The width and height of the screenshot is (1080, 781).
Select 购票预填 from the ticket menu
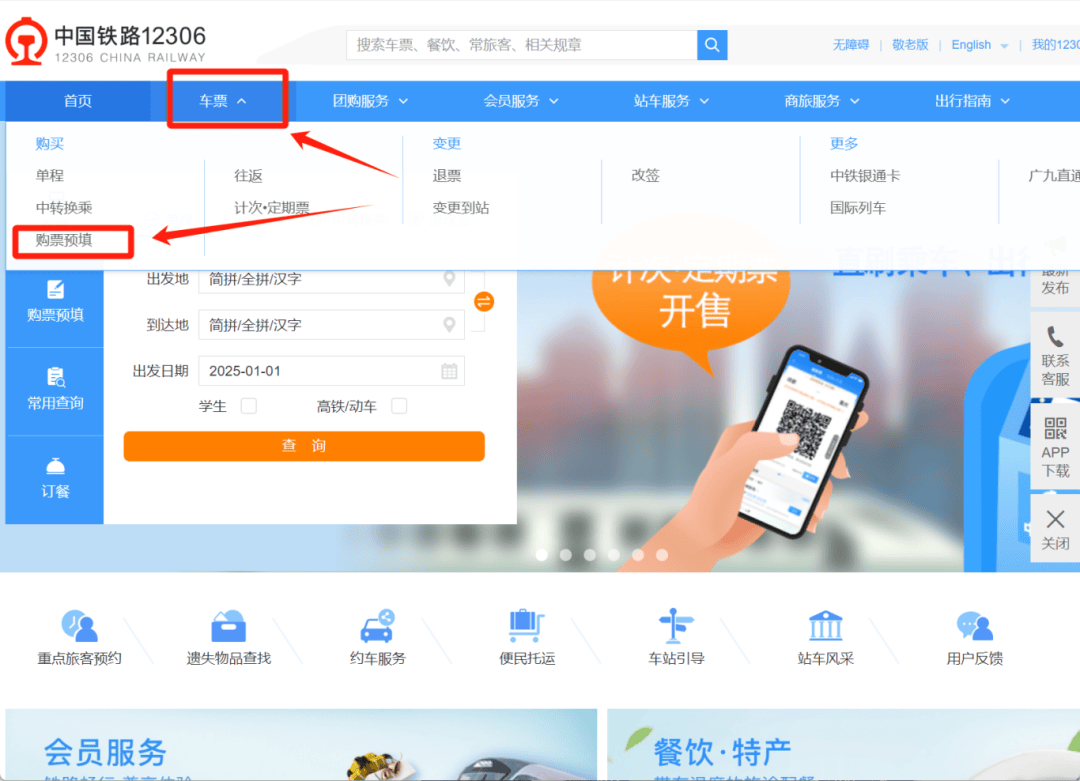click(x=64, y=240)
